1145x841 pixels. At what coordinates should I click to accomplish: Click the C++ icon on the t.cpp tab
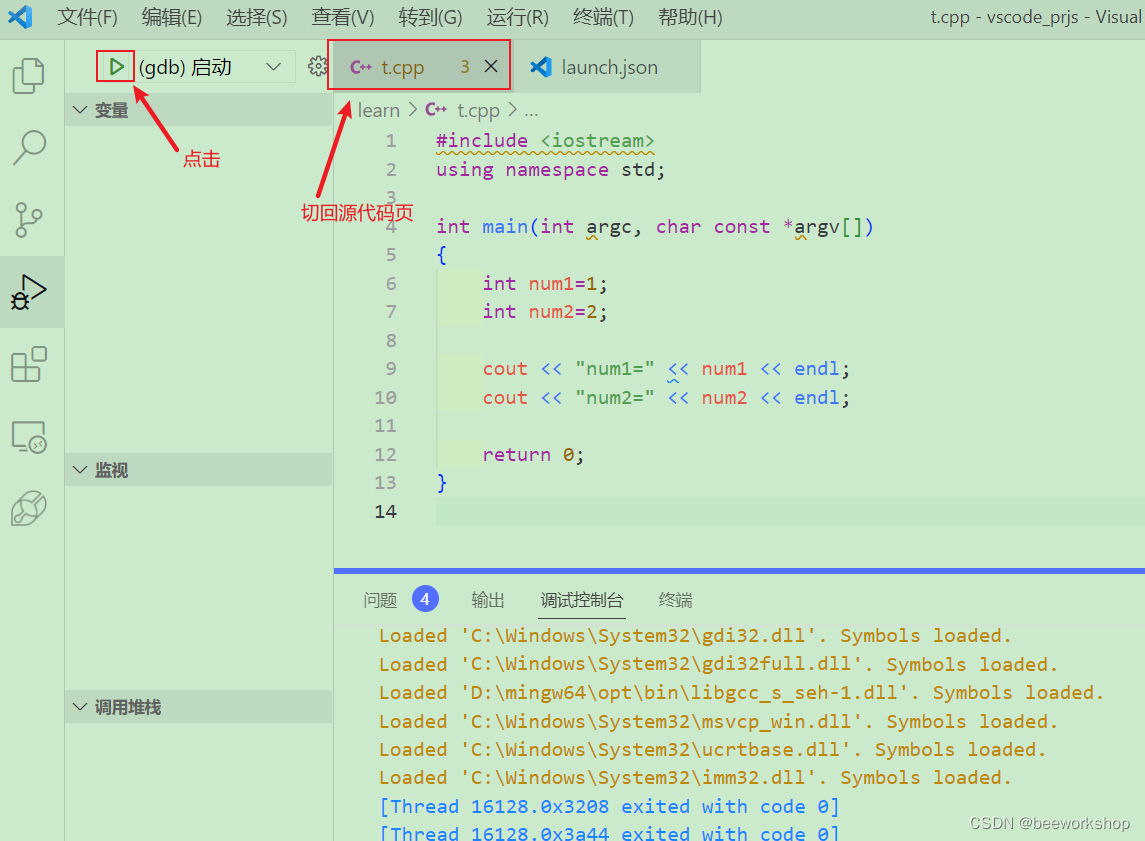click(361, 67)
